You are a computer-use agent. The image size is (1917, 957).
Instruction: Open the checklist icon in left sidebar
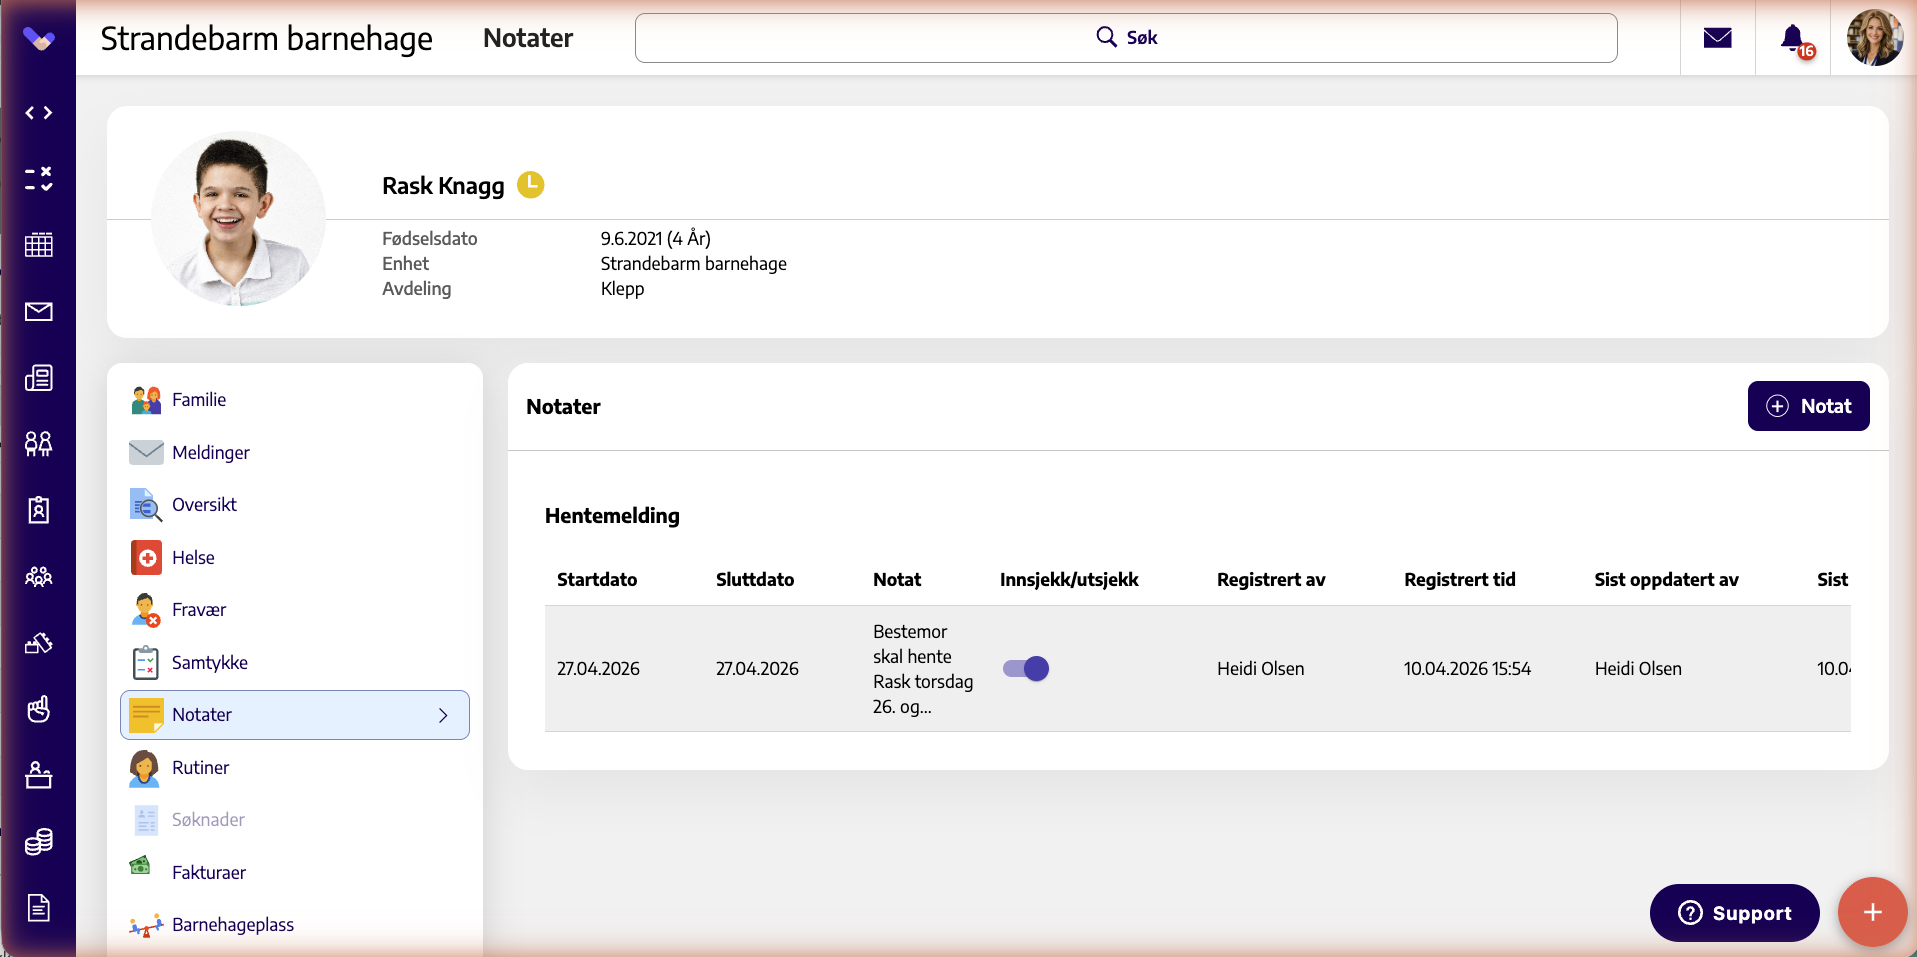pos(39,179)
